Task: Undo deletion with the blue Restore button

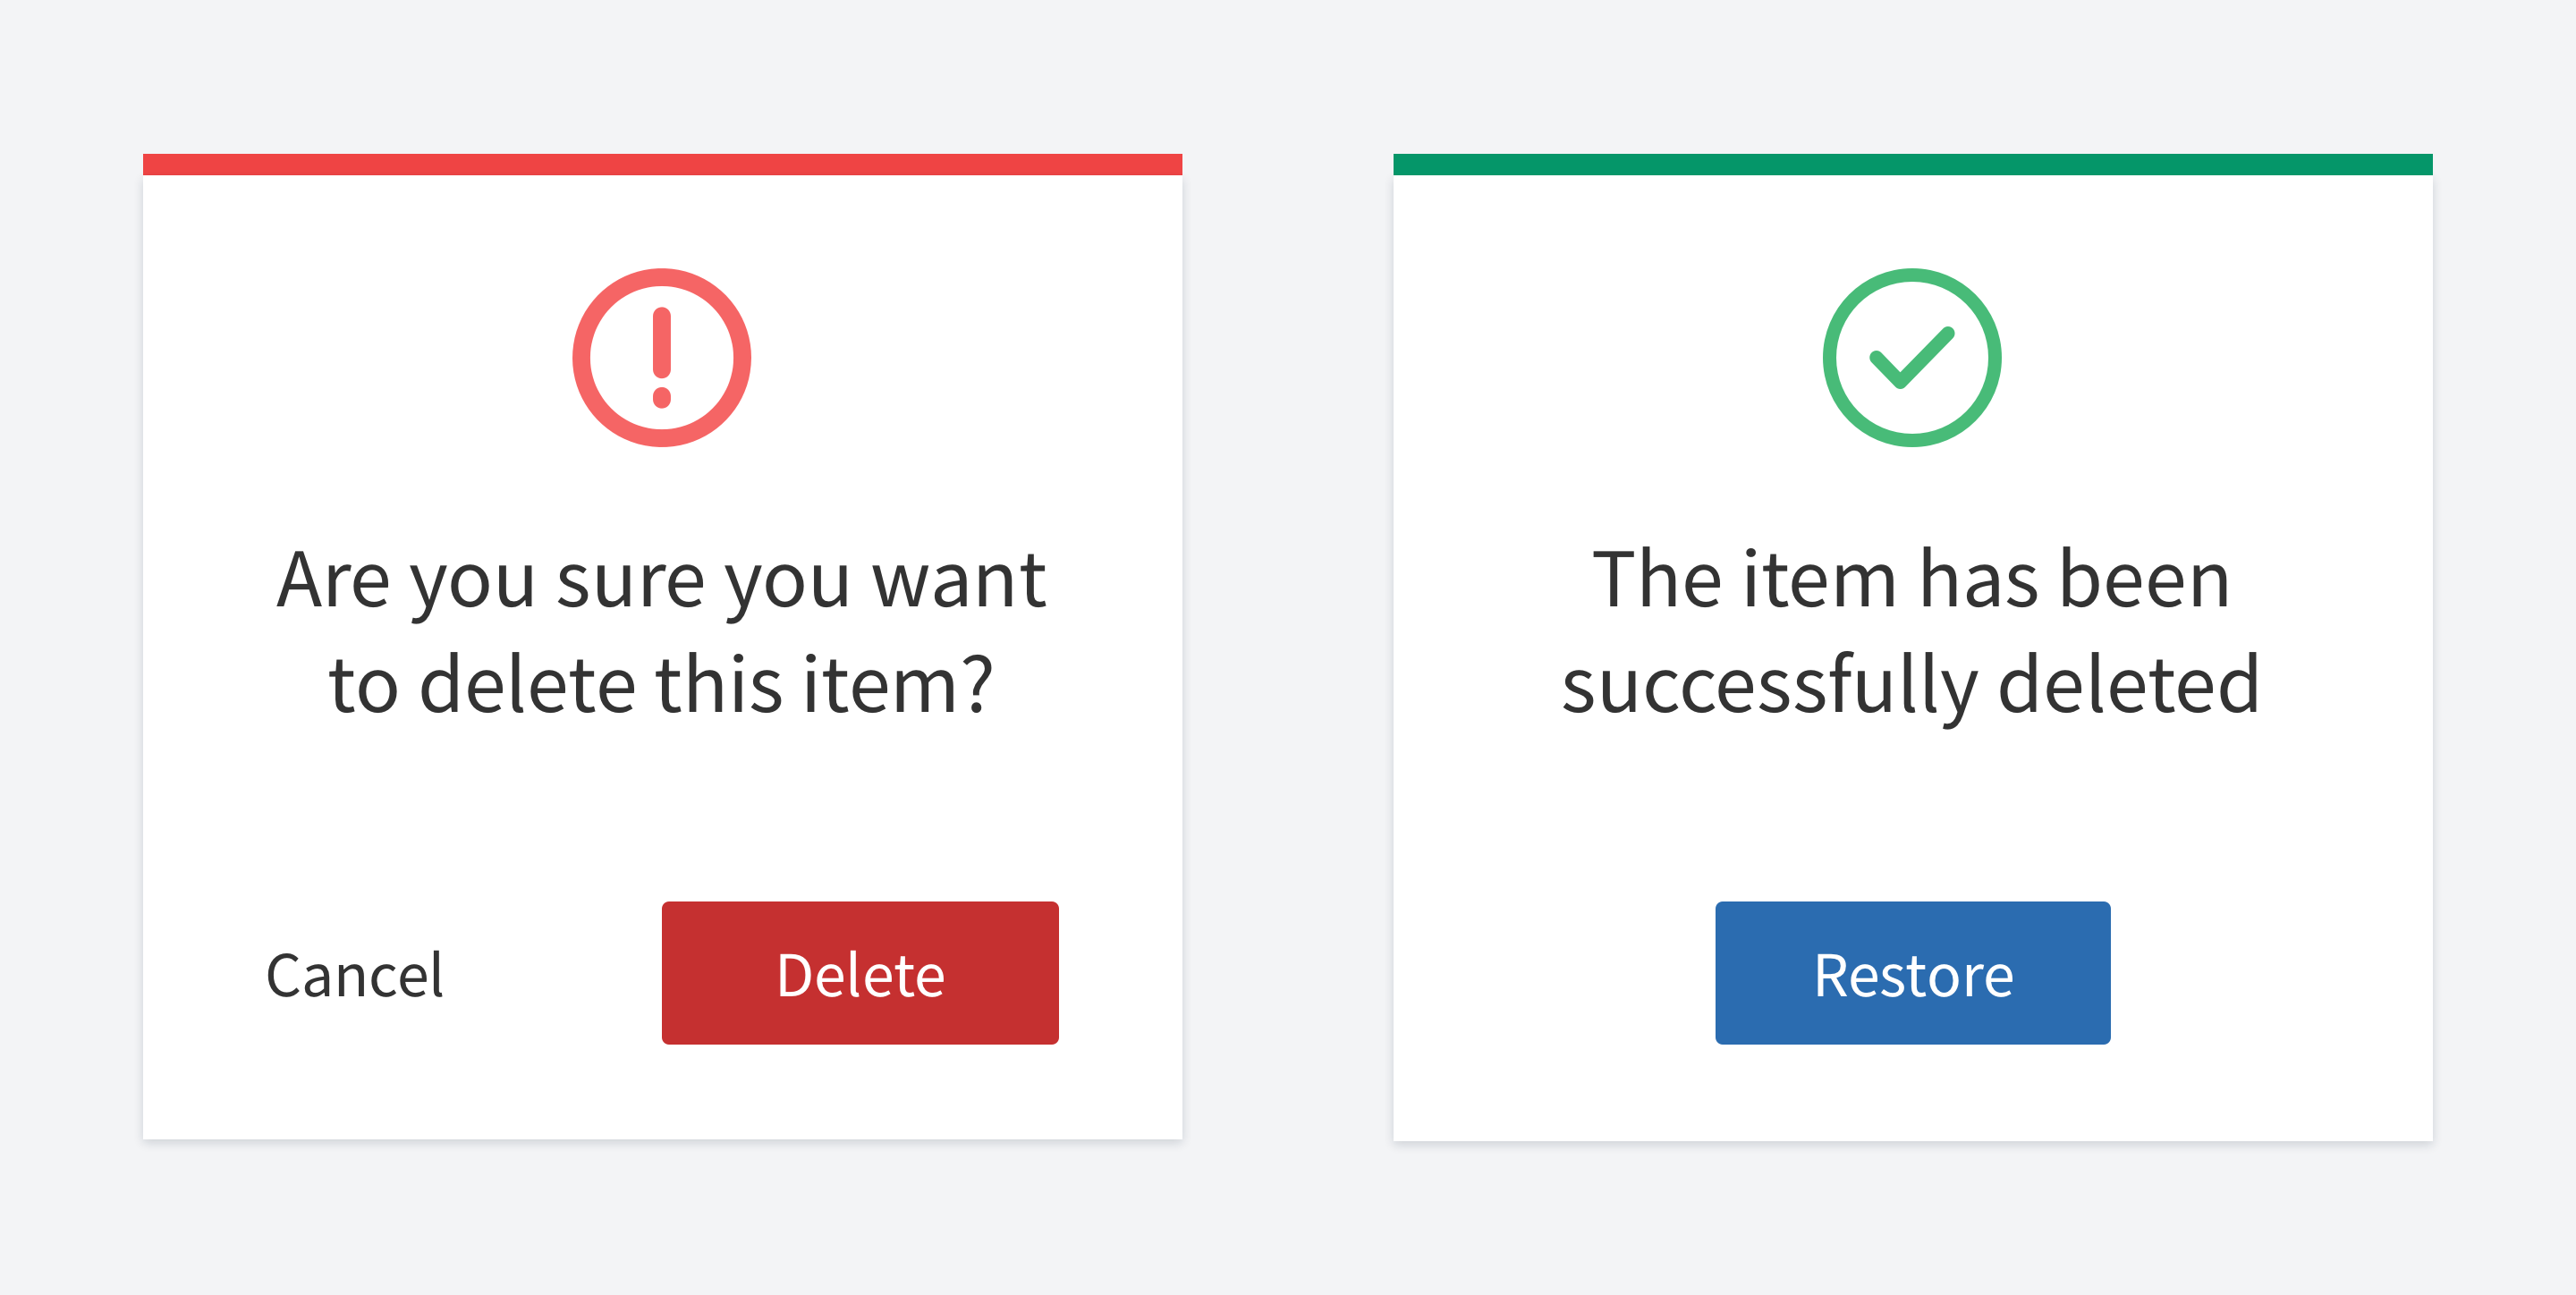Action: [1913, 973]
